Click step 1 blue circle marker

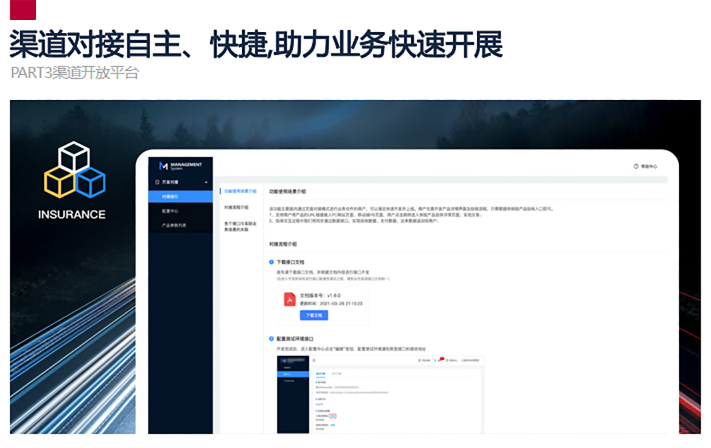click(271, 262)
